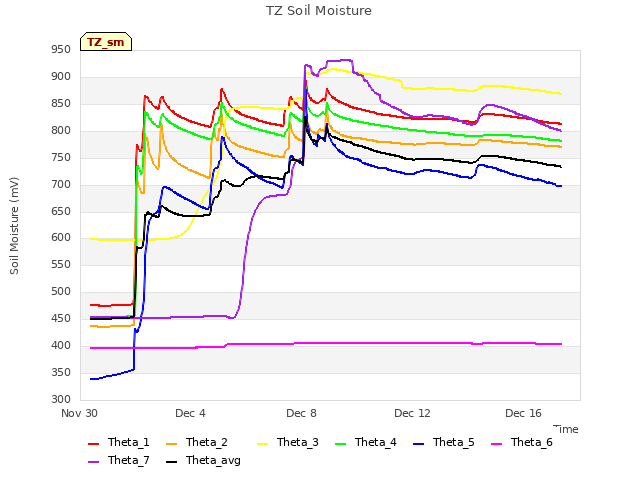This screenshot has height=480, width=640.
Task: Click the green Theta_4 legend swatch
Action: tap(340, 444)
